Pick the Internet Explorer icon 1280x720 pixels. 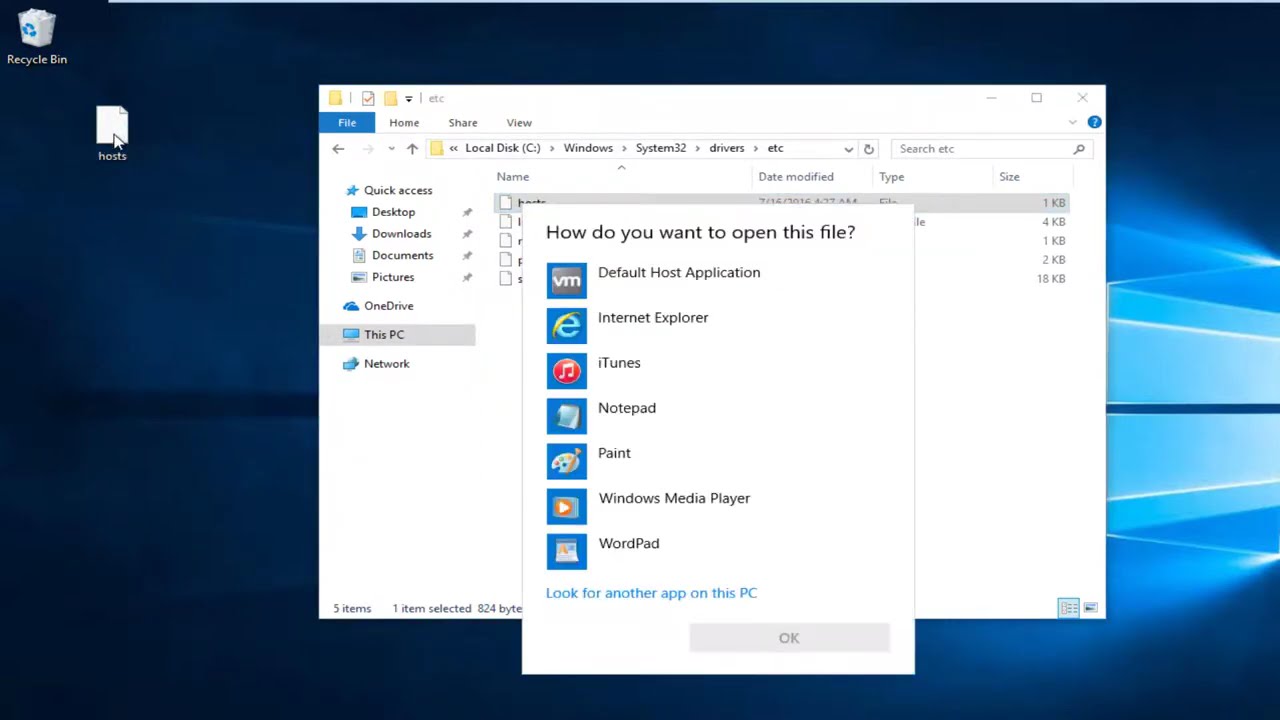coord(567,325)
